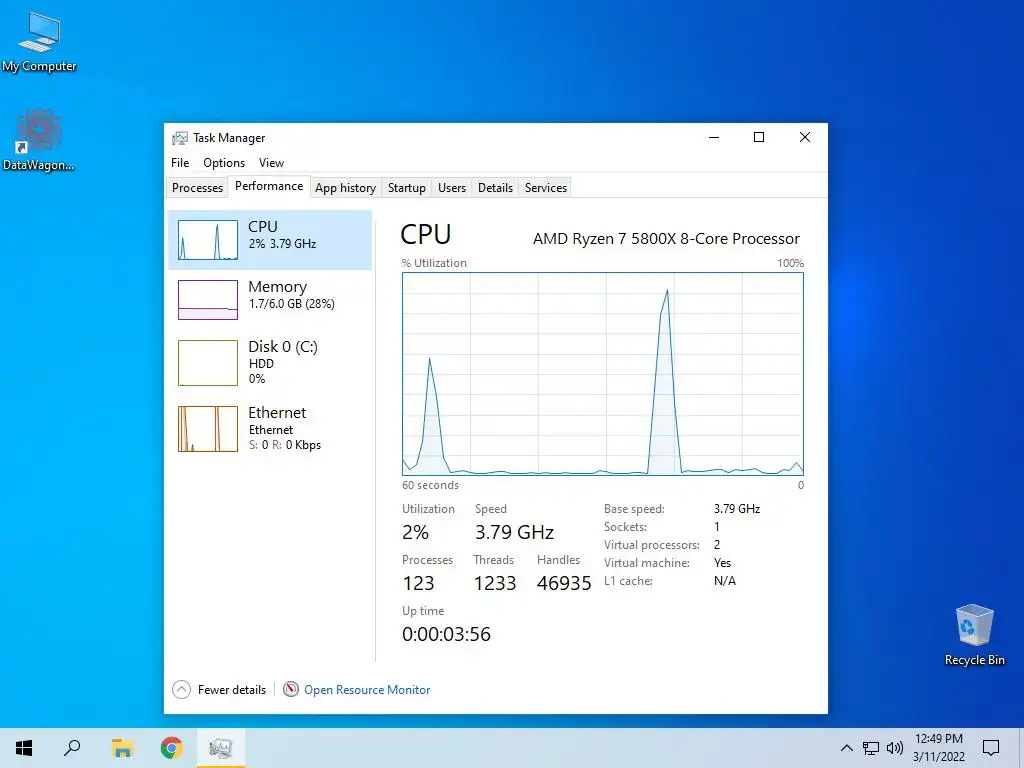Open the My Computer desktop icon
Viewport: 1024px width, 768px height.
coord(39,43)
